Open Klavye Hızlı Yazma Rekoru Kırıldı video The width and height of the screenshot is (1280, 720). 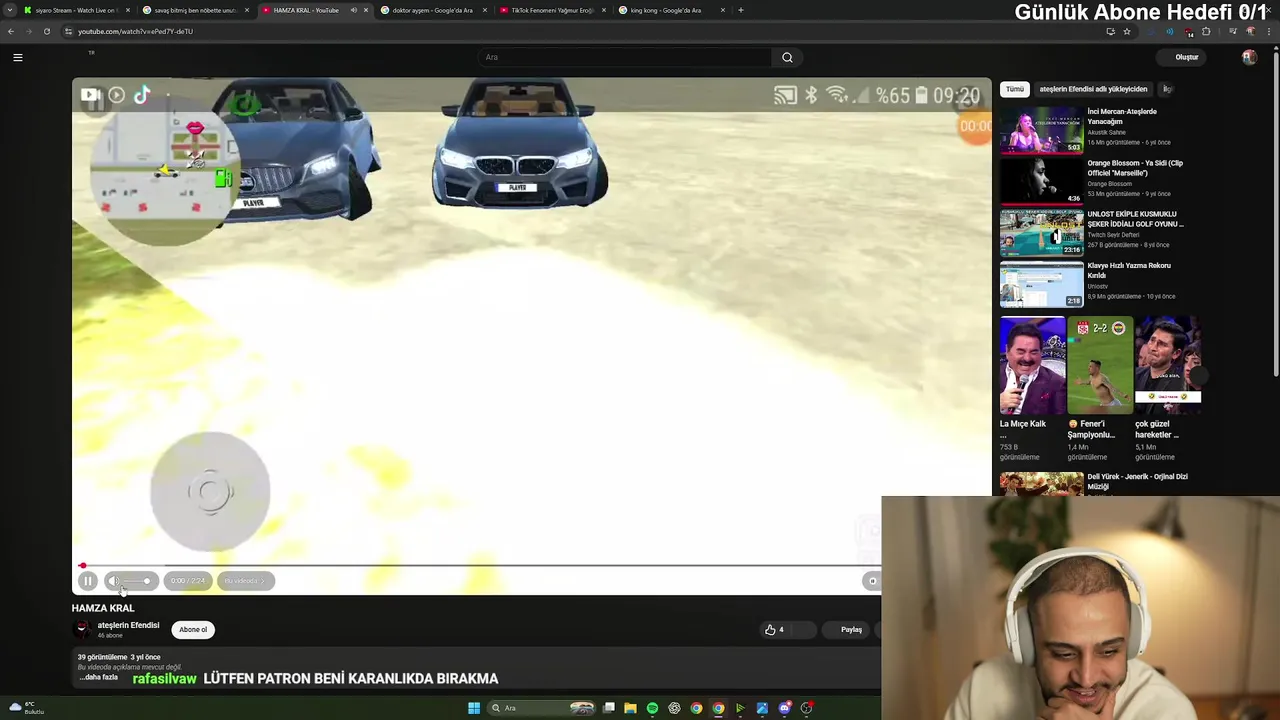[x=1041, y=284]
